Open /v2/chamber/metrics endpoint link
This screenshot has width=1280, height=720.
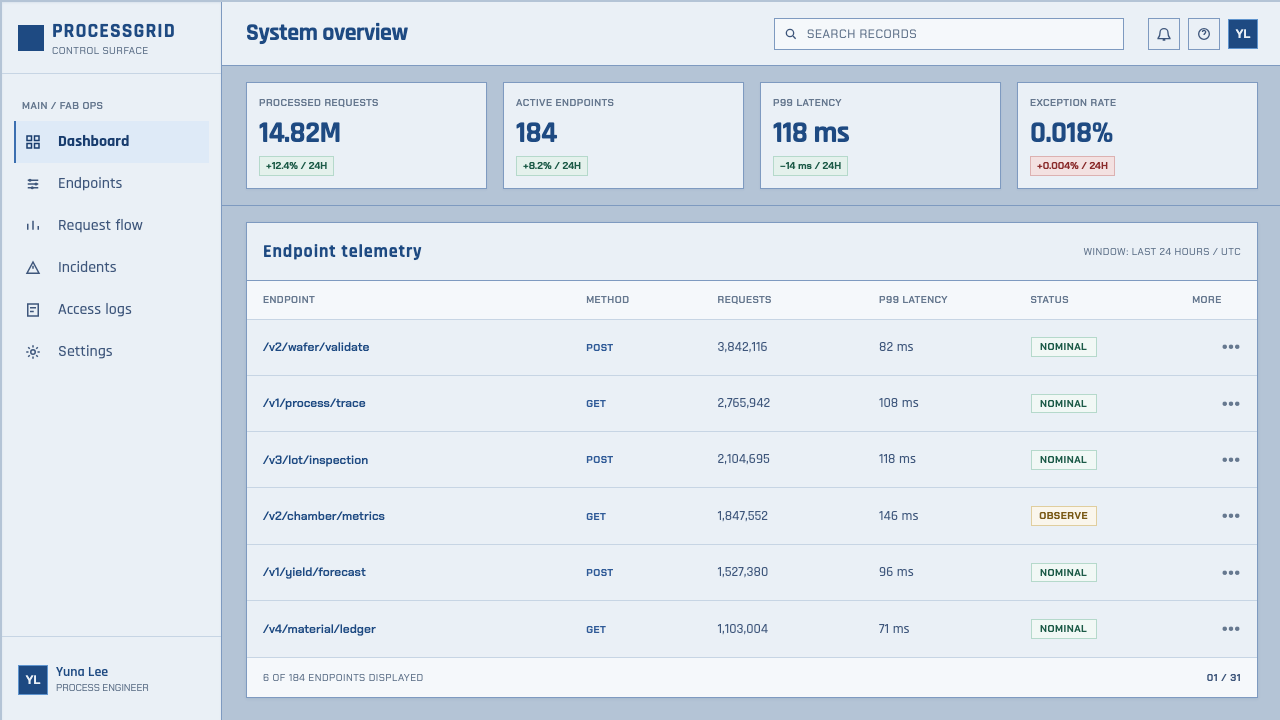pyautogui.click(x=324, y=516)
